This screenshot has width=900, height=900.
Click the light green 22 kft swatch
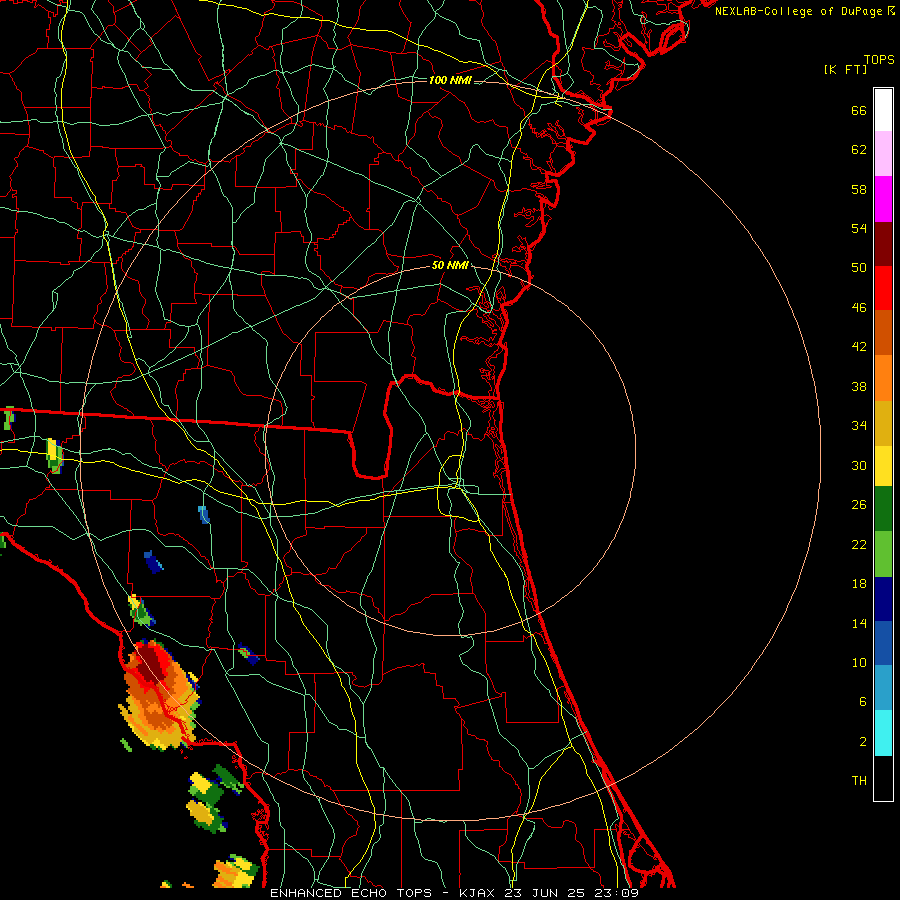coord(883,554)
